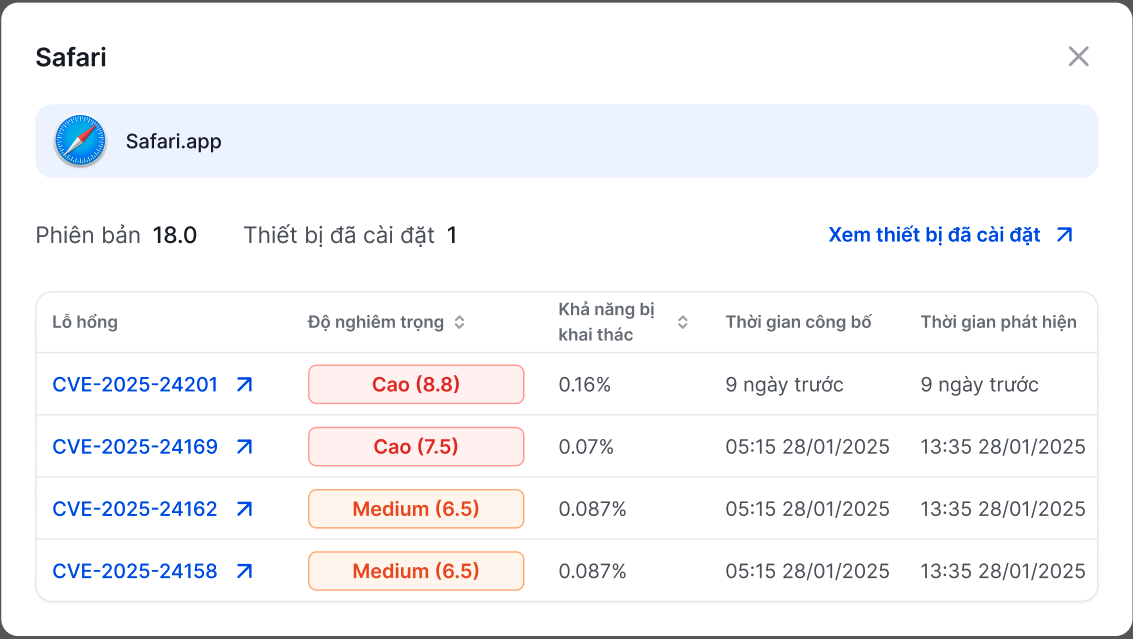Click Xem thiết bị đã cài đặt link
This screenshot has width=1133, height=639.
click(x=934, y=235)
